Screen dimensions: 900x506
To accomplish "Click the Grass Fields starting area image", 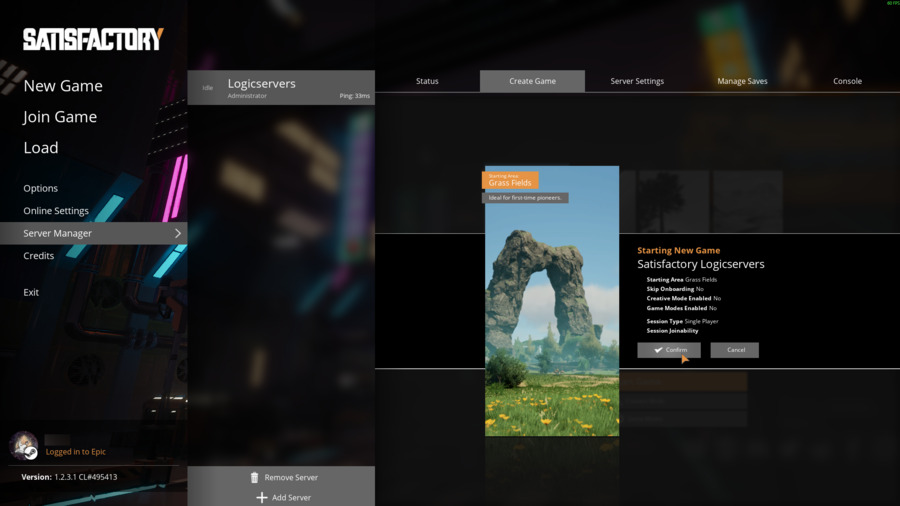I will click(552, 301).
